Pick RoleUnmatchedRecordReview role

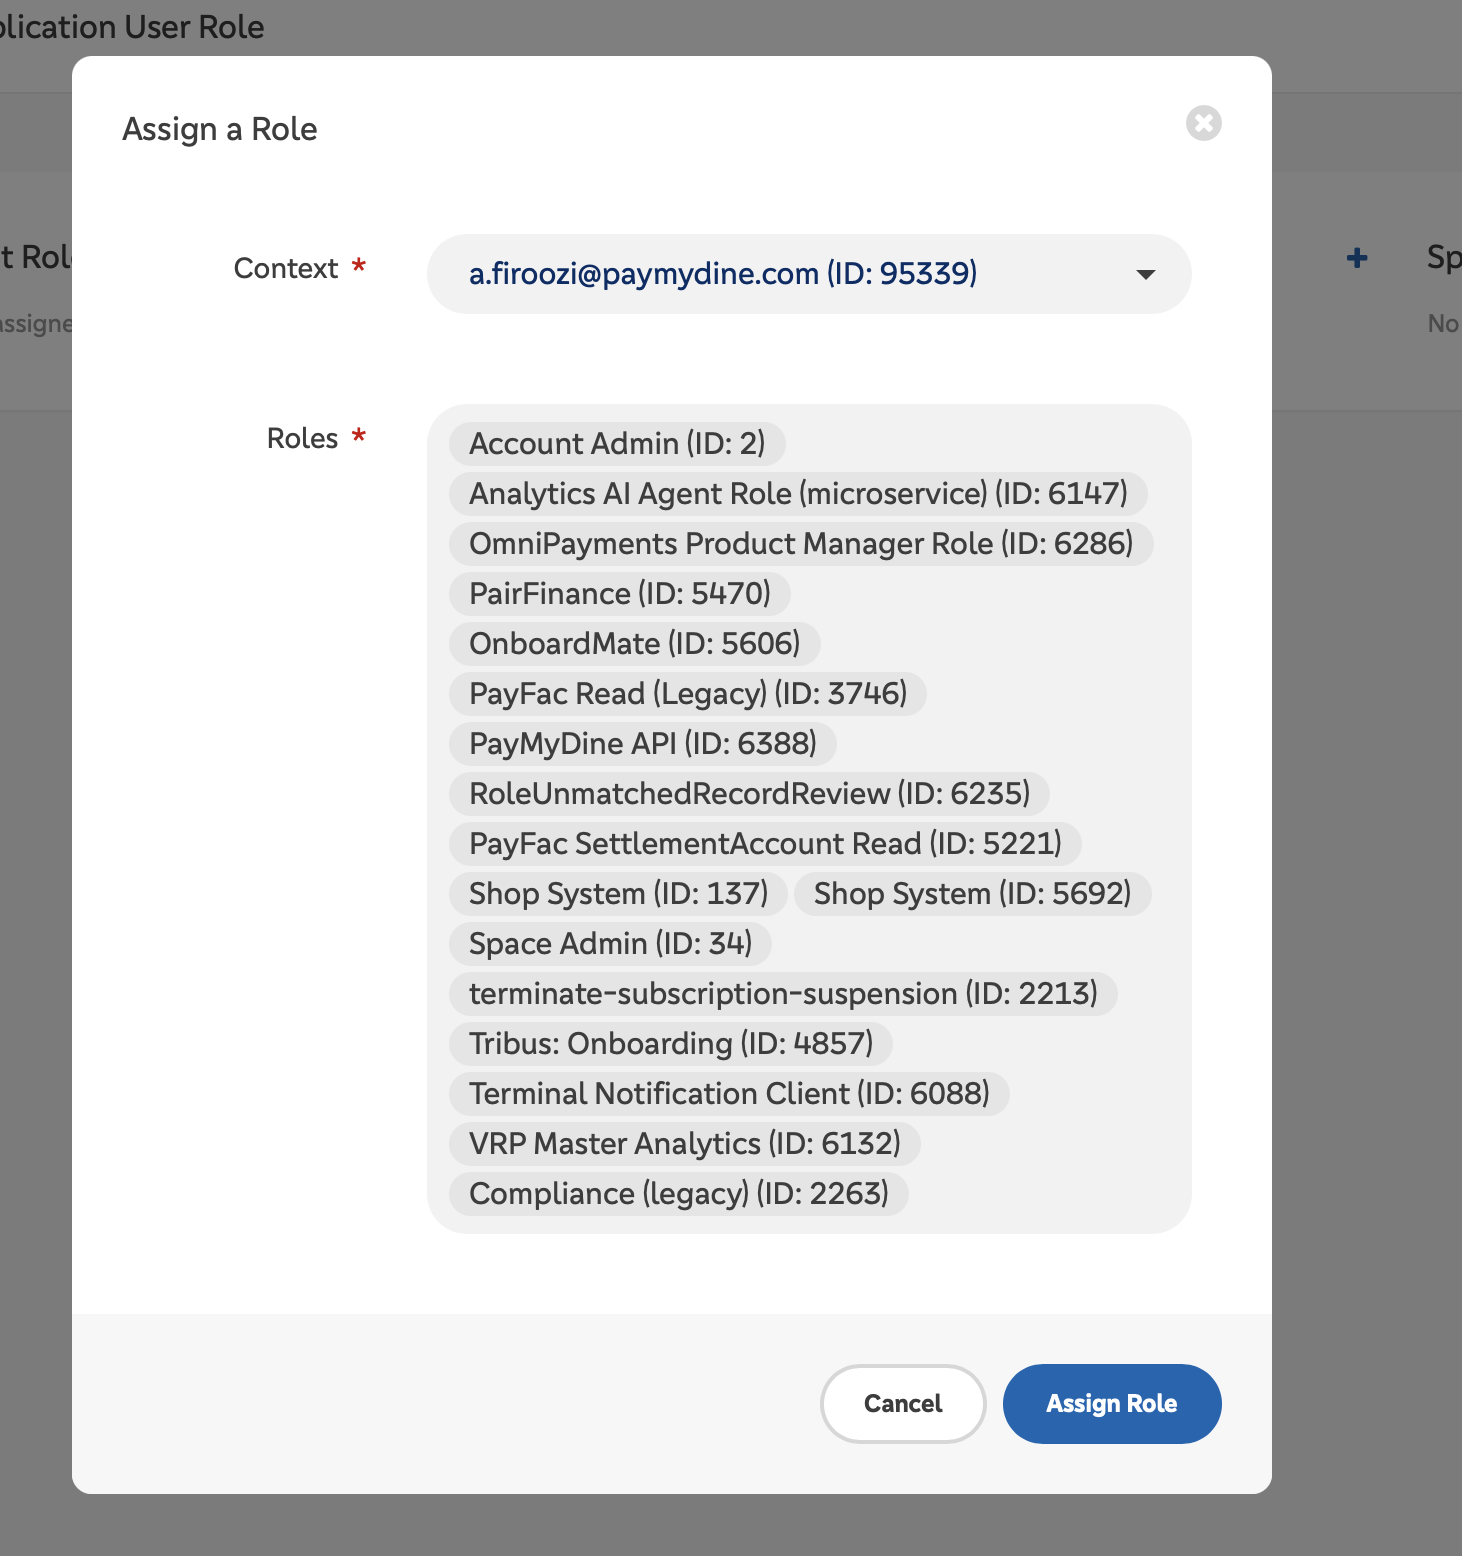click(750, 793)
